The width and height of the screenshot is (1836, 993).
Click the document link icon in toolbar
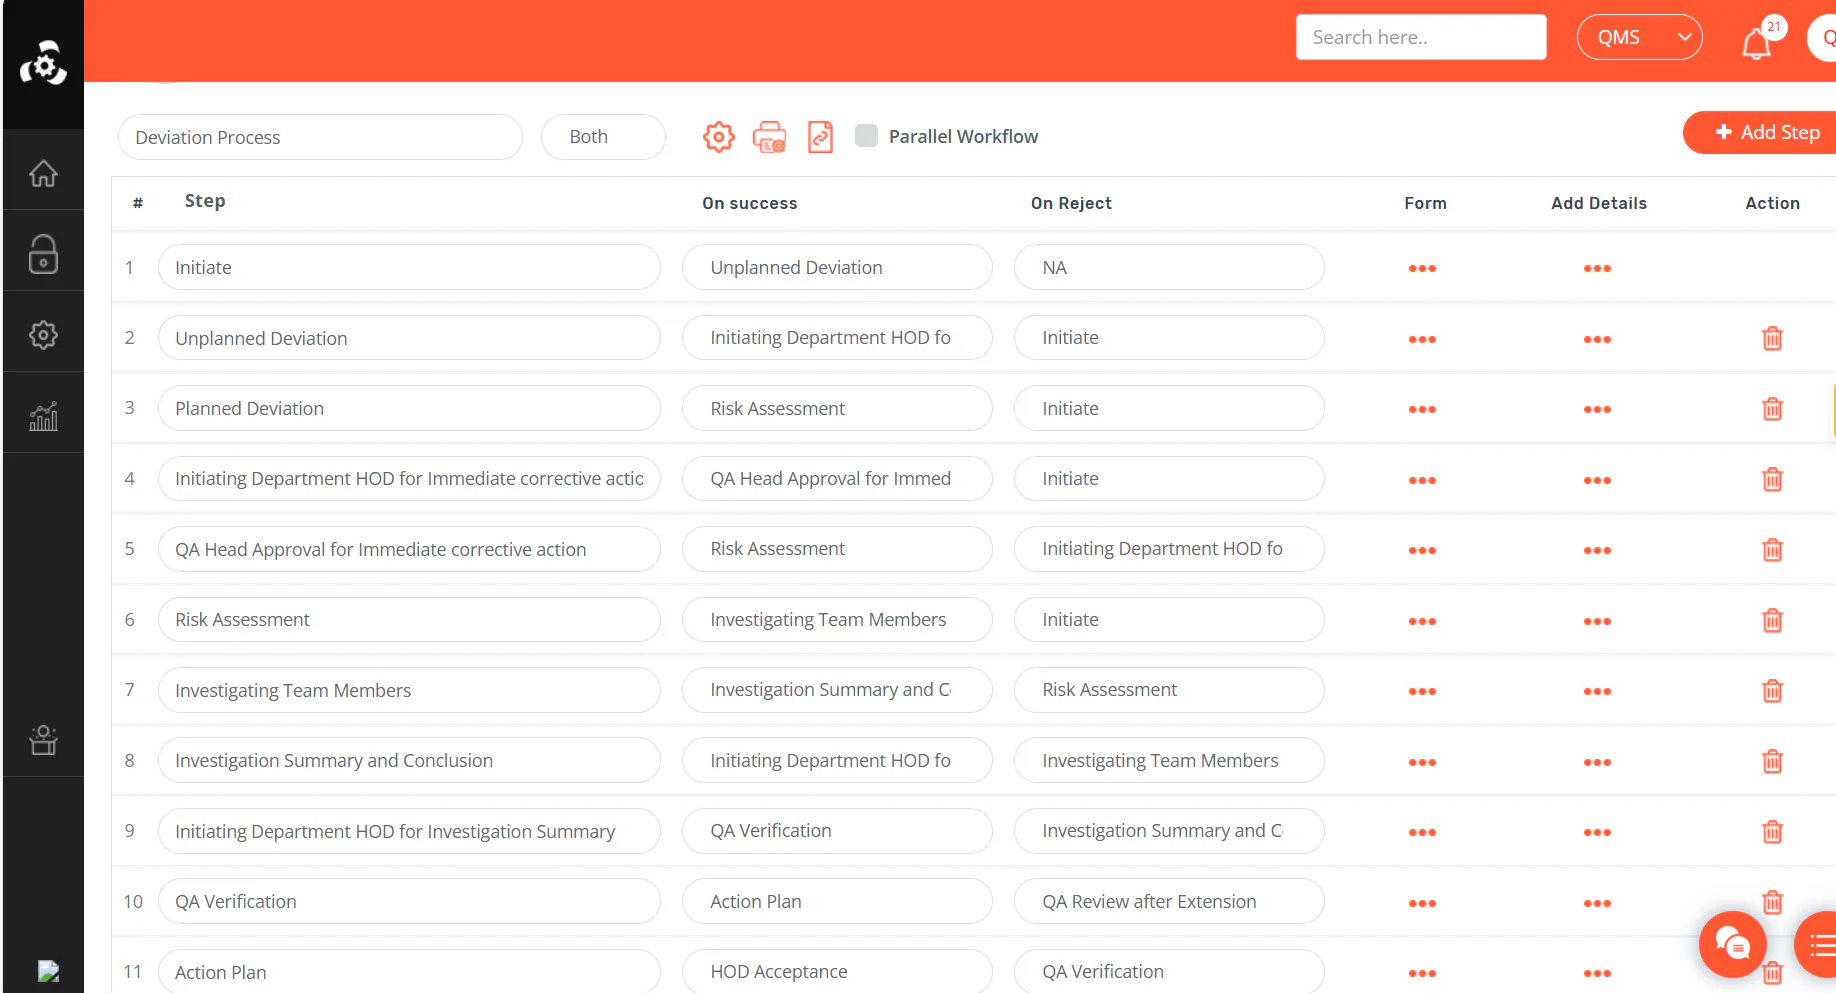[x=820, y=137]
